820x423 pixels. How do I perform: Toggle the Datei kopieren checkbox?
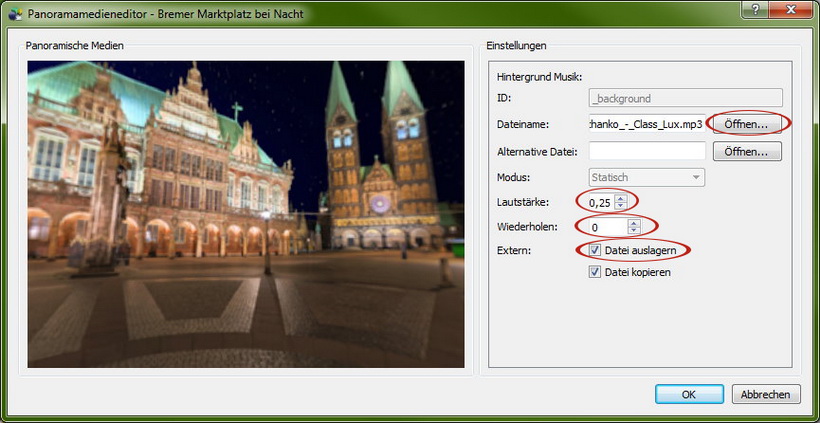pyautogui.click(x=596, y=272)
